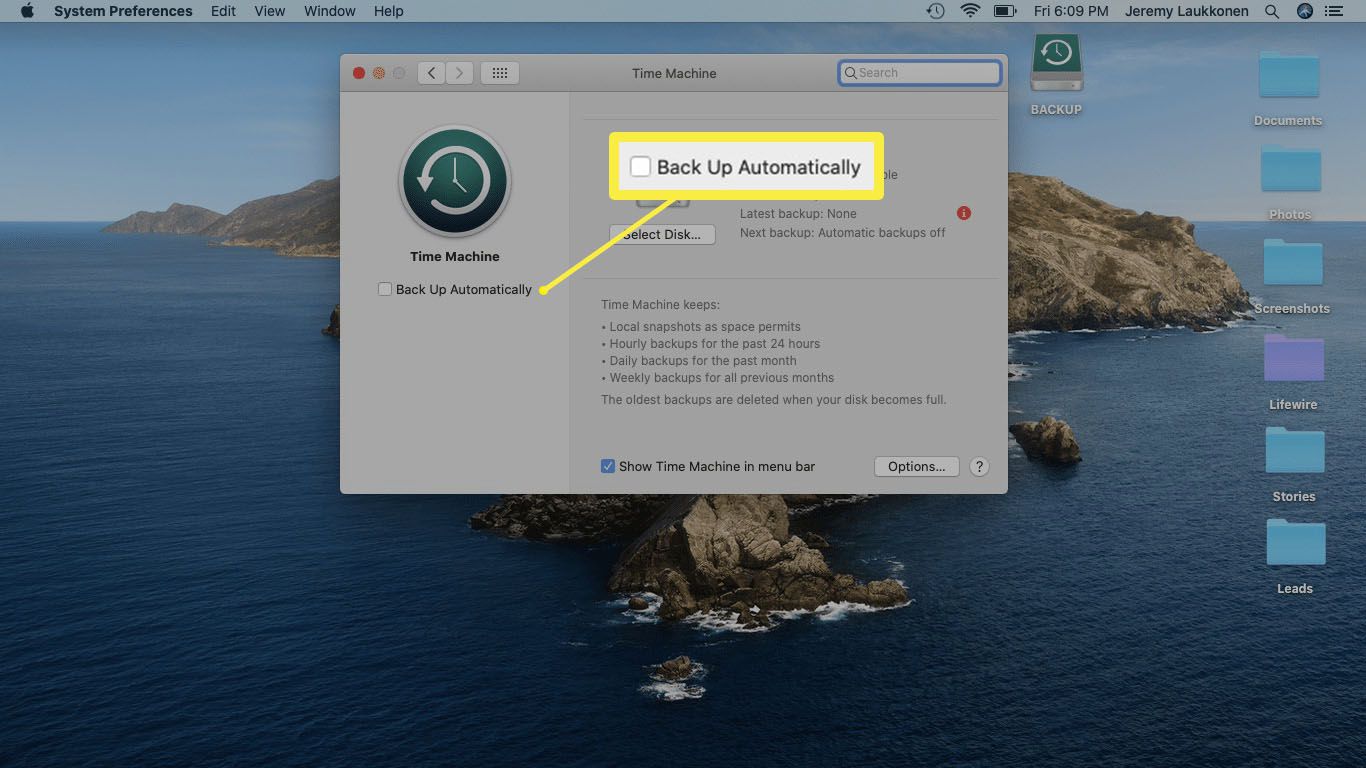Open the Help menu
Image resolution: width=1366 pixels, height=768 pixels.
pos(388,11)
